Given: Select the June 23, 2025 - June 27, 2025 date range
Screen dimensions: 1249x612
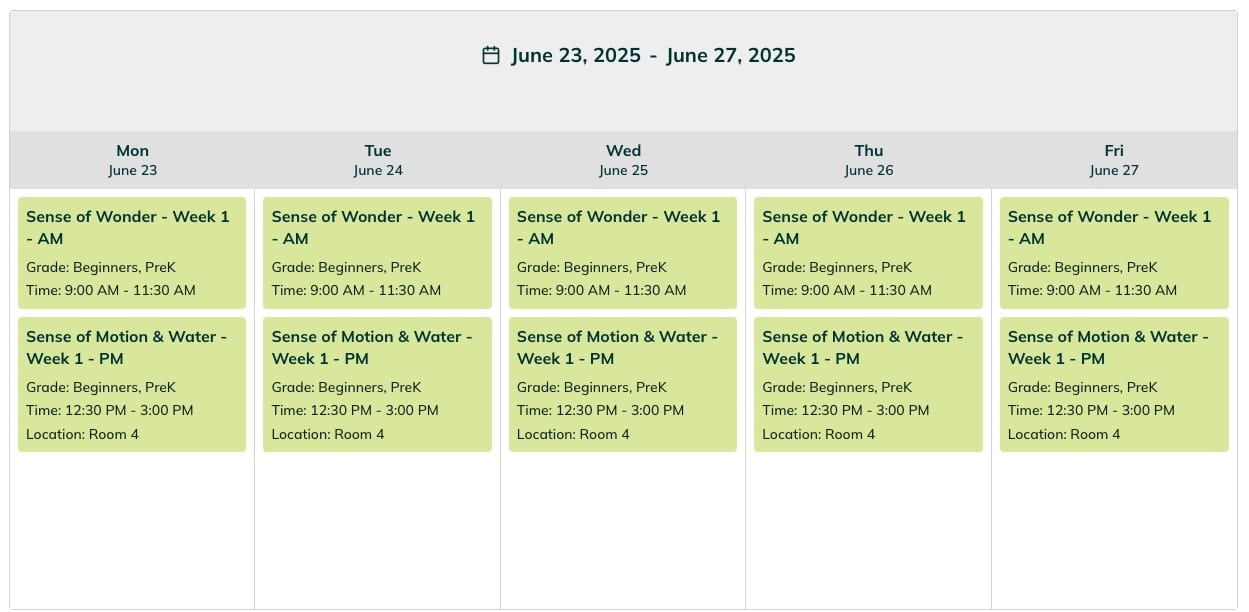Looking at the screenshot, I should click(x=653, y=55).
